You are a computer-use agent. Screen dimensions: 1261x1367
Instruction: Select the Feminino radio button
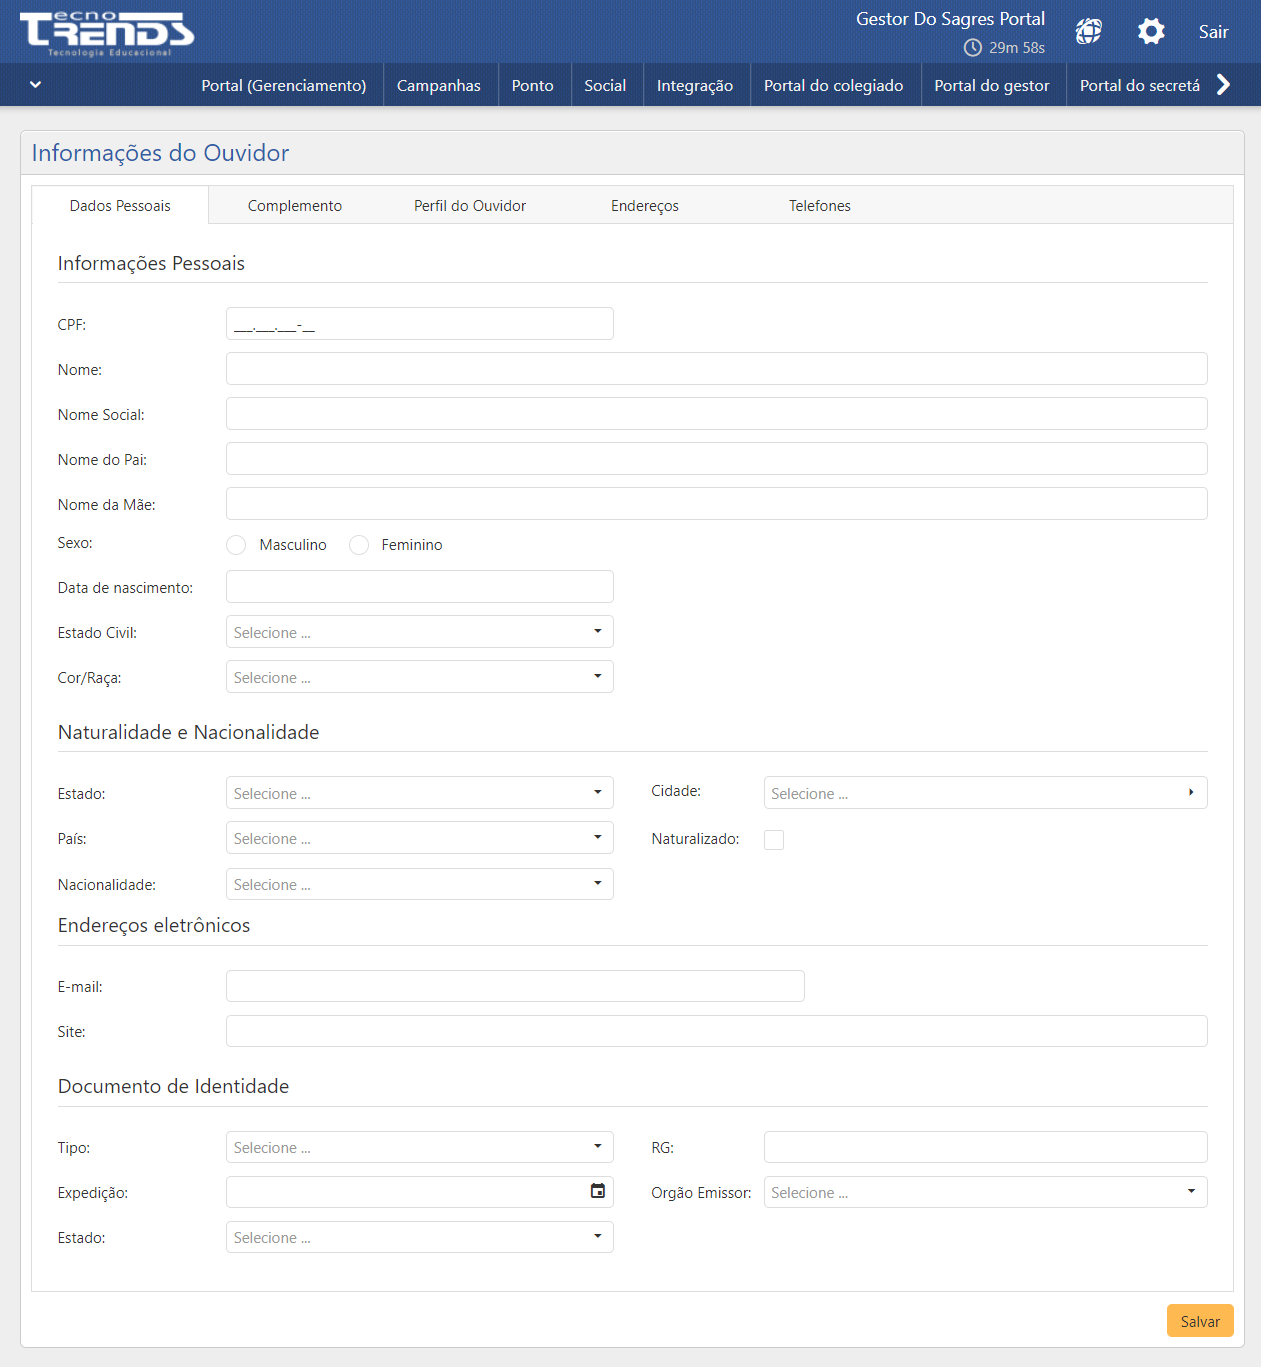pos(359,545)
